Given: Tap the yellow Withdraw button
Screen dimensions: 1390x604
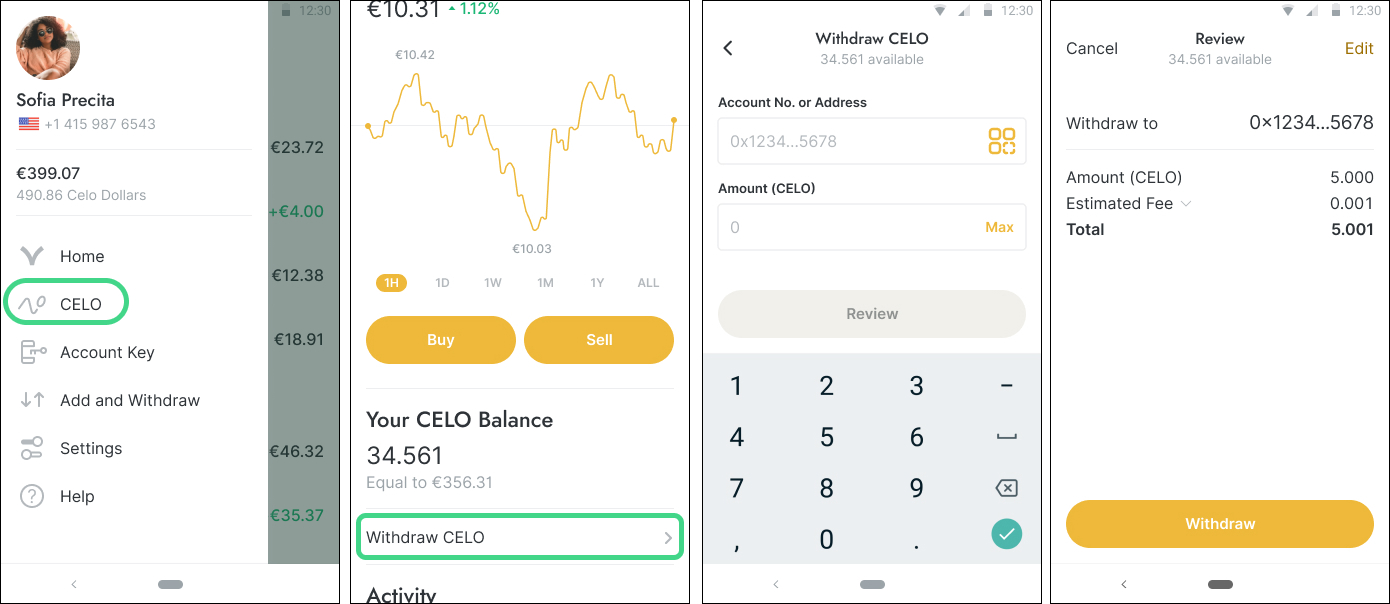Looking at the screenshot, I should click(1220, 524).
